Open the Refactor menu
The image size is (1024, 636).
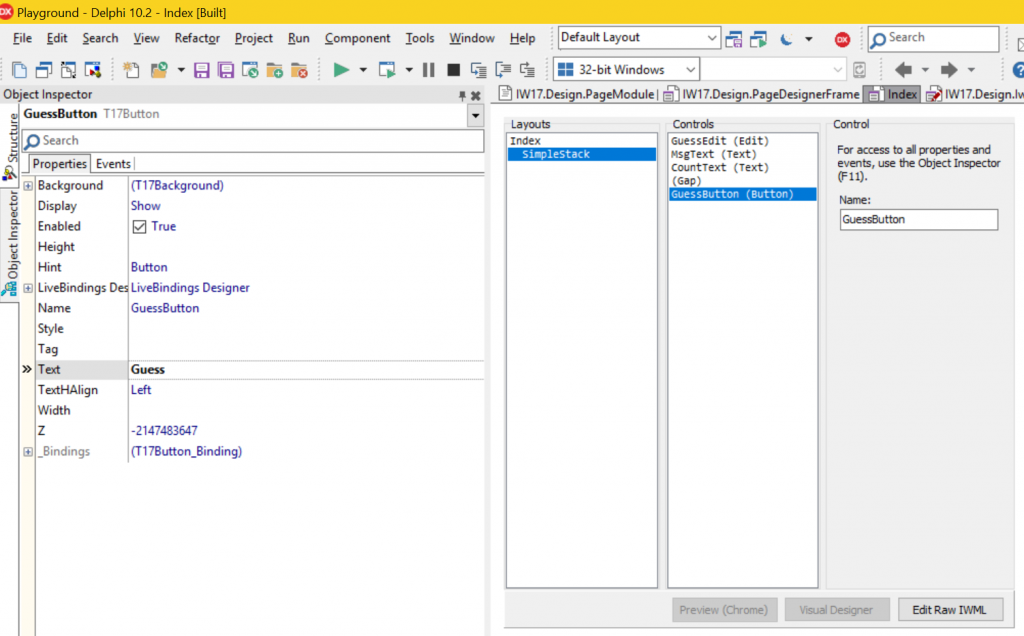196,38
